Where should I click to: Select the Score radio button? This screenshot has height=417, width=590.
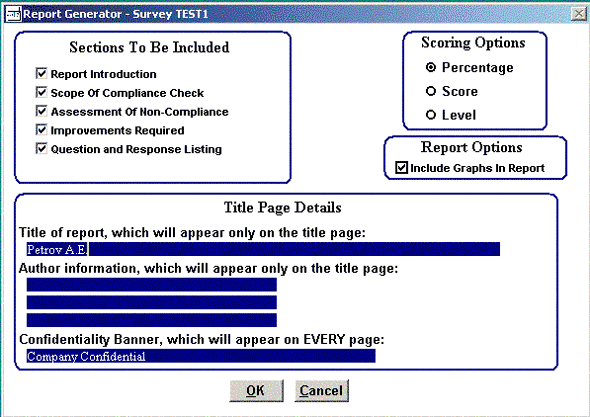(x=431, y=91)
